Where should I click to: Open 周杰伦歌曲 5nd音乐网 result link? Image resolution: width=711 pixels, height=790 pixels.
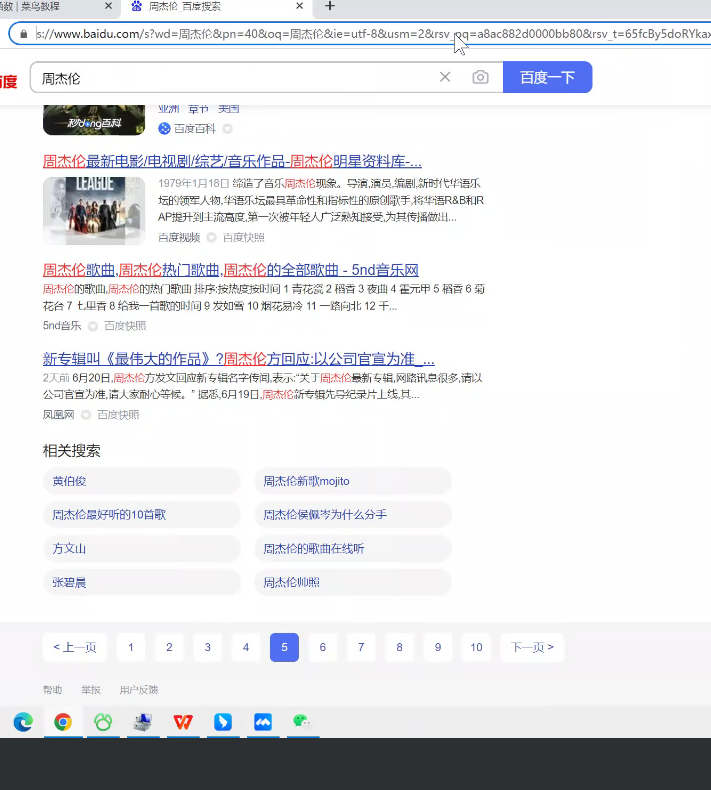pos(231,270)
